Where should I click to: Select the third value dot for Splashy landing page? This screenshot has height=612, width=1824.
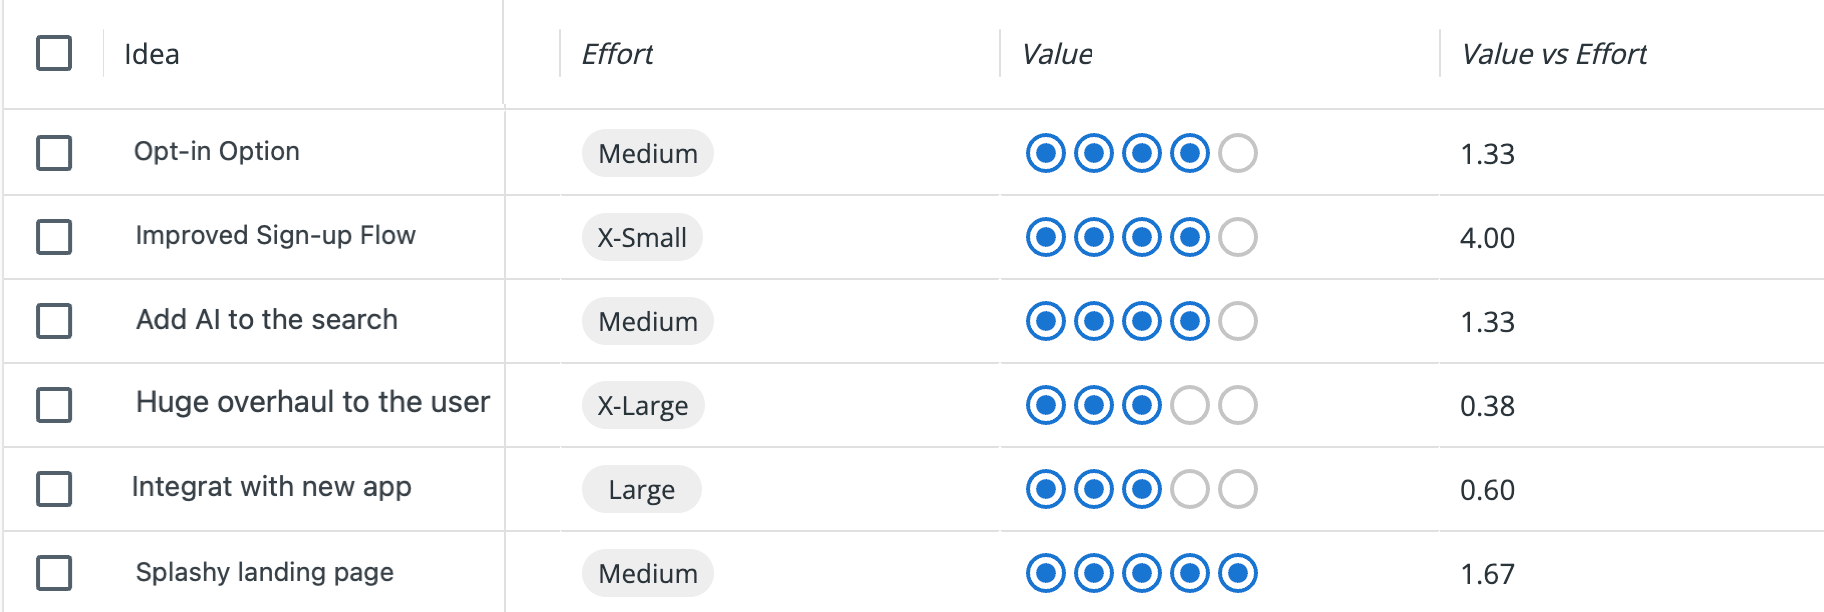tap(1141, 574)
